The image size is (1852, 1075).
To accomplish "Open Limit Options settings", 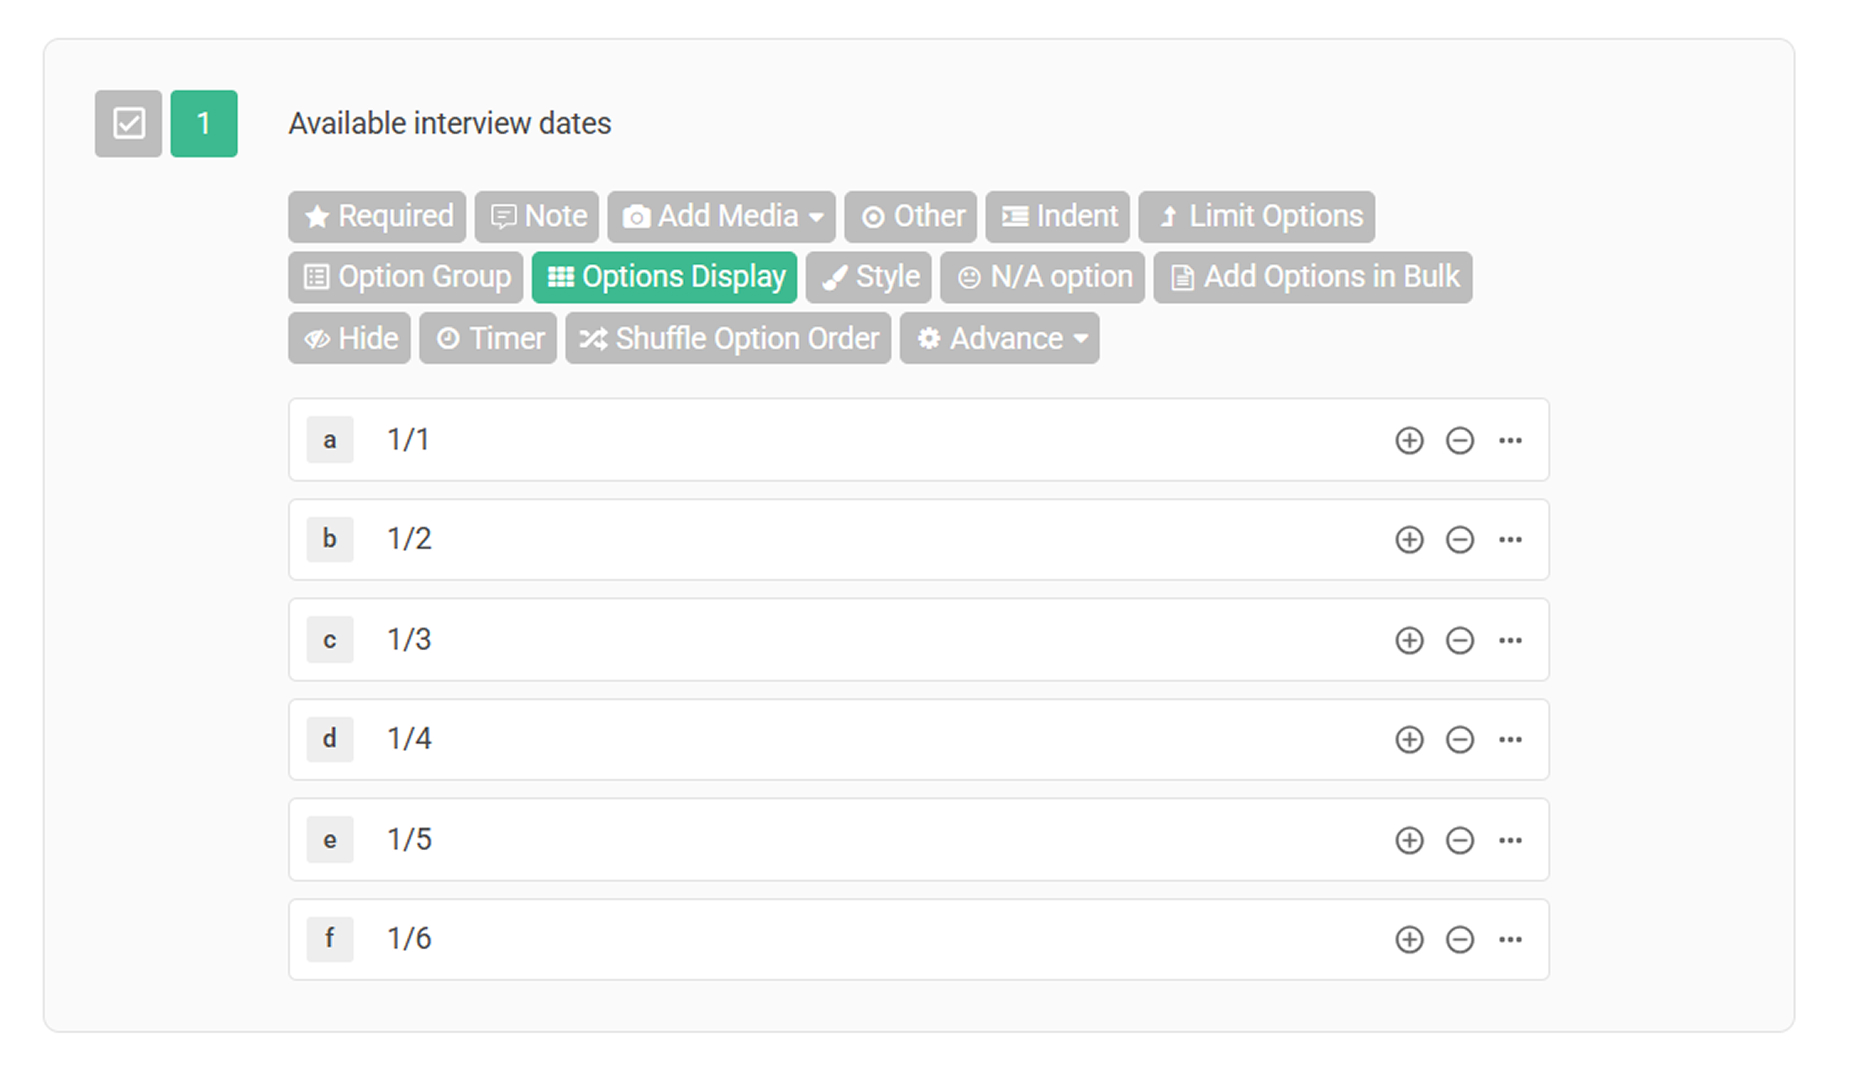I will coord(1257,217).
